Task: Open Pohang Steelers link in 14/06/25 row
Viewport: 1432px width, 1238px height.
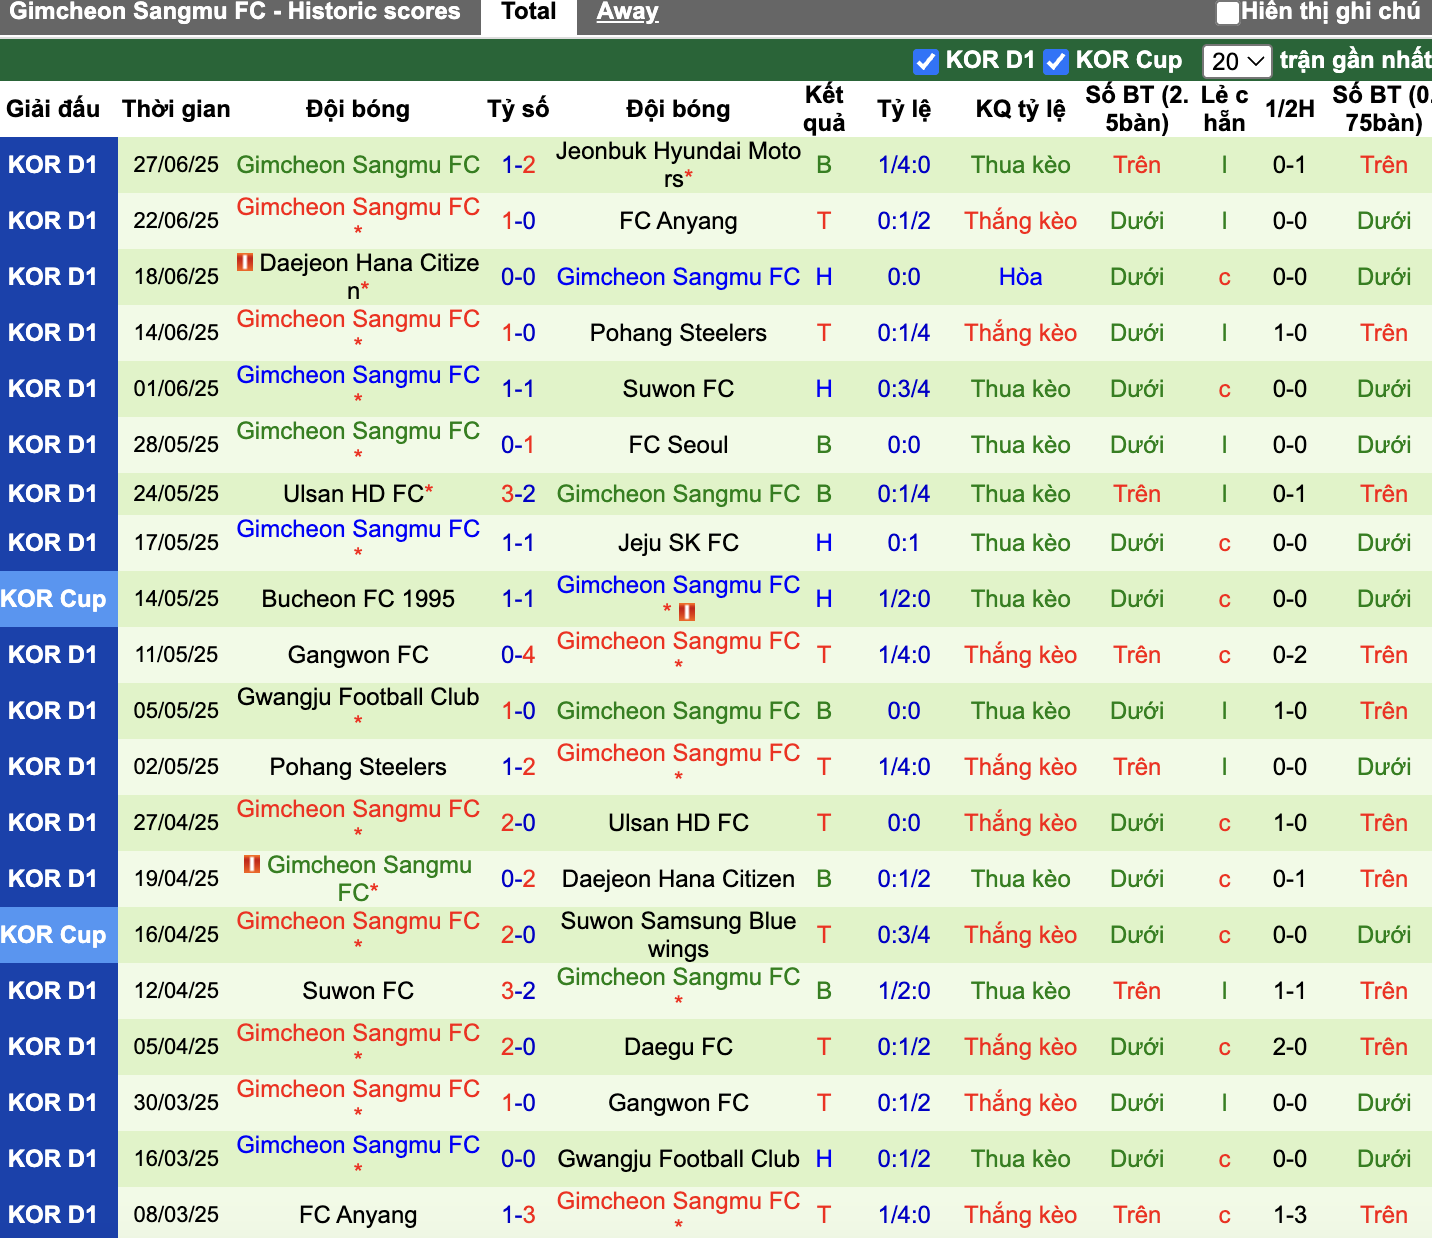Action: click(x=678, y=333)
